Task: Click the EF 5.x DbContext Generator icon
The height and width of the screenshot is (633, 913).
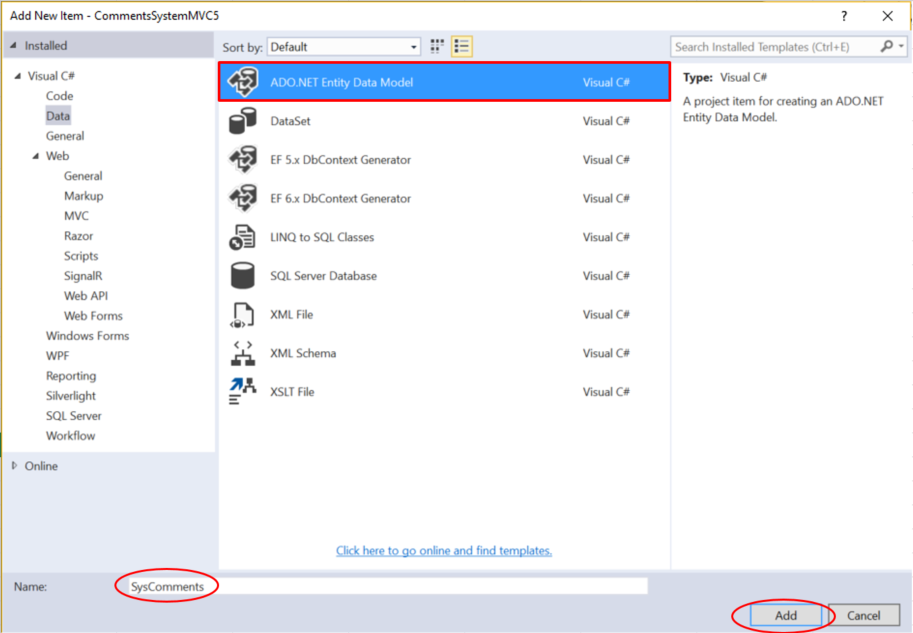Action: click(x=243, y=160)
